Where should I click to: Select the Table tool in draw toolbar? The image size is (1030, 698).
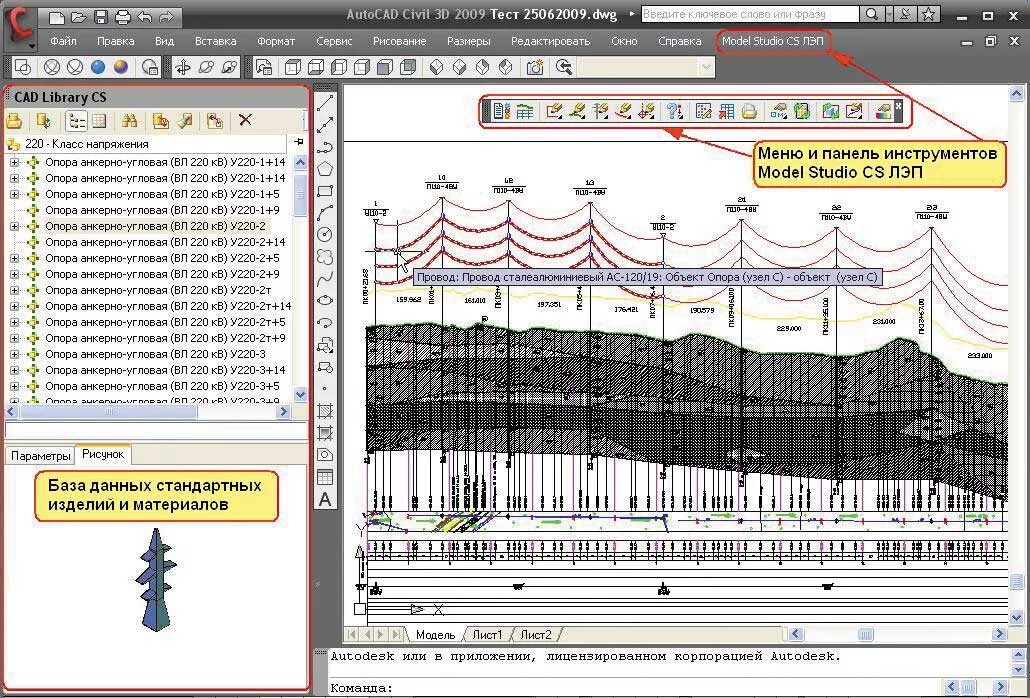(x=325, y=477)
